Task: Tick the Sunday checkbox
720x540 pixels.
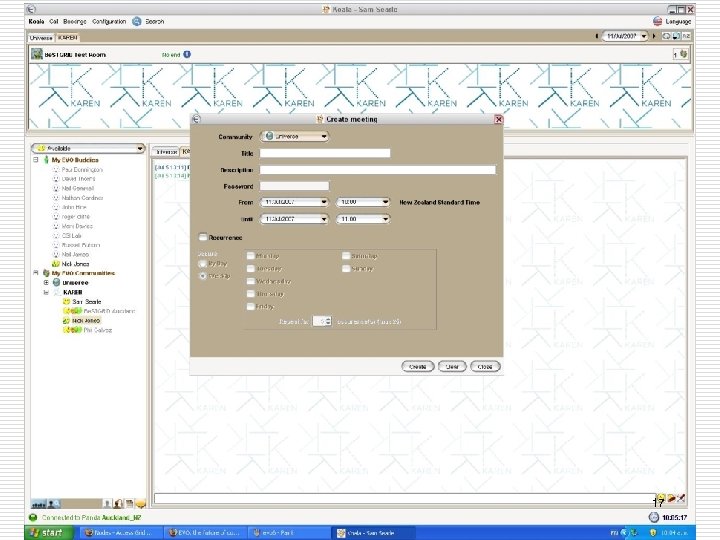Action: pyautogui.click(x=346, y=268)
